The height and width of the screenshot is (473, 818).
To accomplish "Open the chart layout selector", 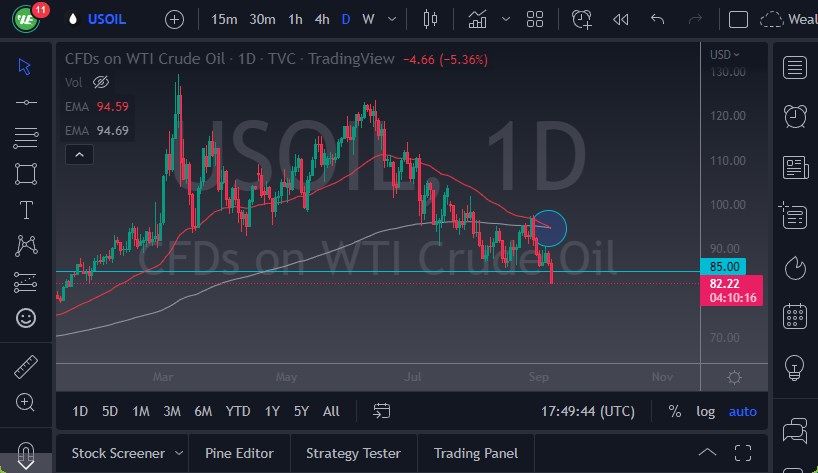I will tap(738, 19).
